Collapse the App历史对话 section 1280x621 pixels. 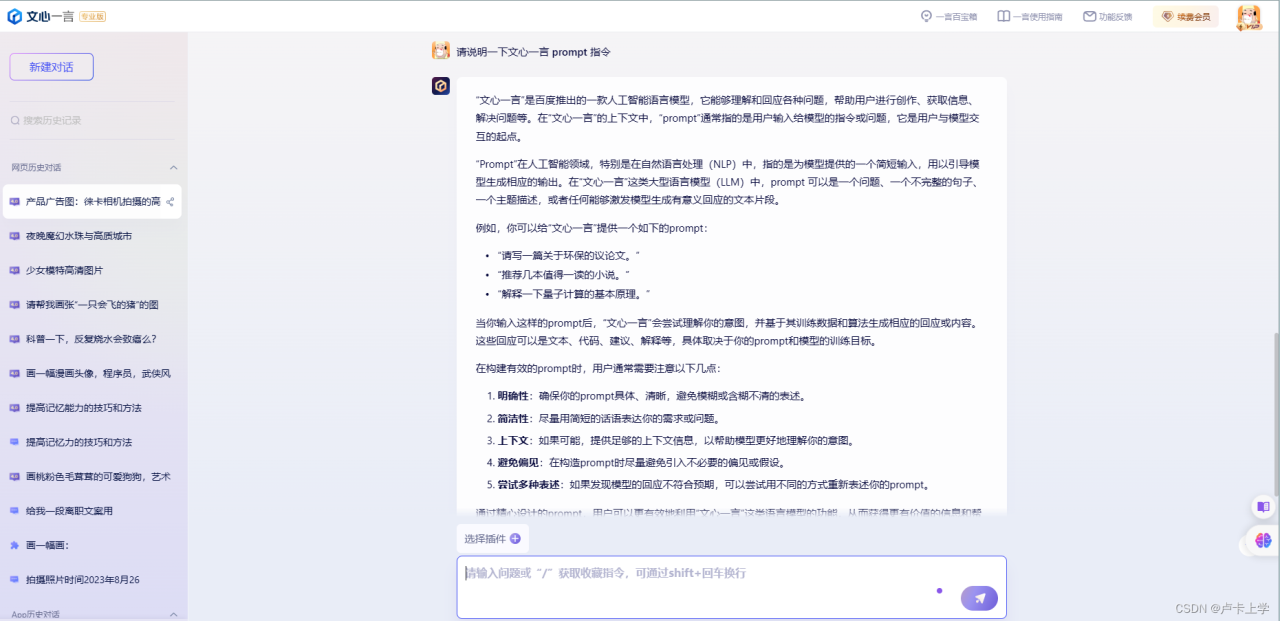pos(173,614)
